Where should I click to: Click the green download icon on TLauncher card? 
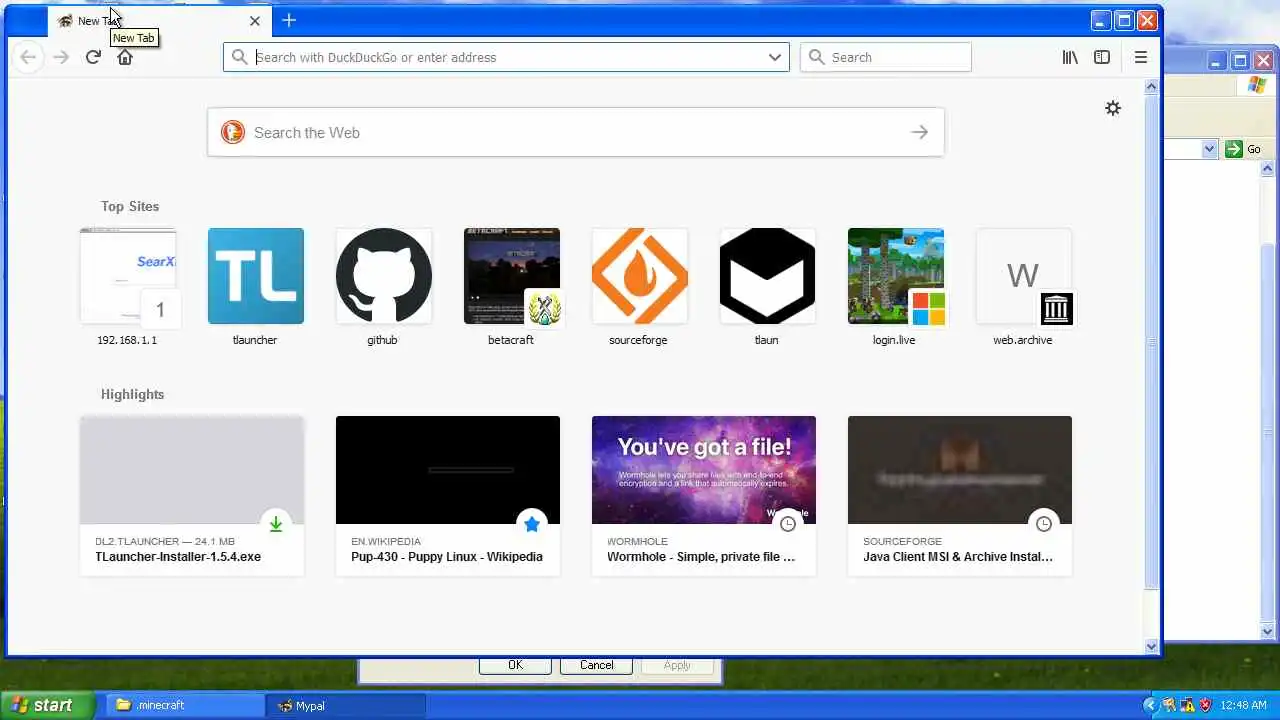[x=276, y=524]
